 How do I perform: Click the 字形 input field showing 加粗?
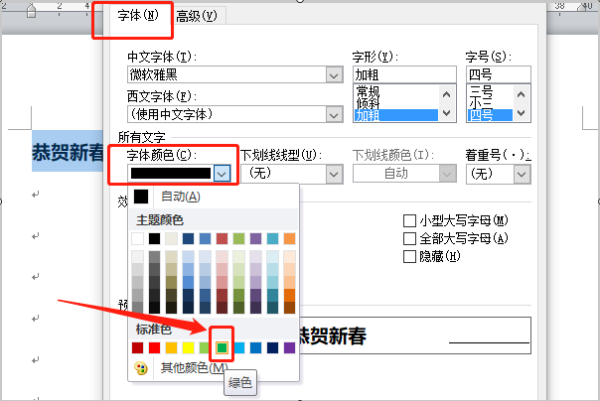pos(404,74)
